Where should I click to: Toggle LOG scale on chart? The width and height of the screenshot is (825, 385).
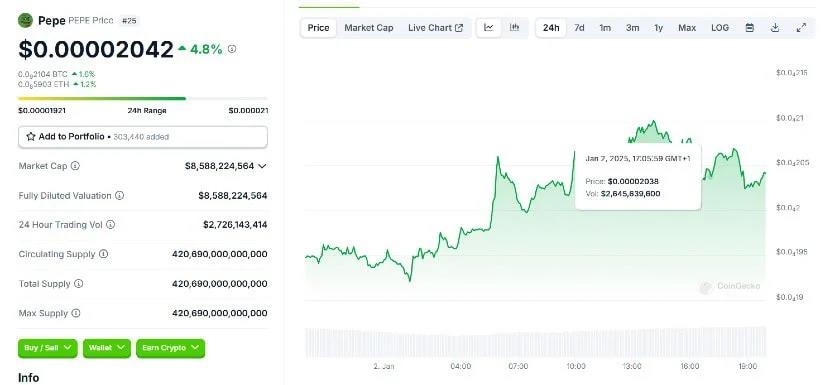pos(720,28)
